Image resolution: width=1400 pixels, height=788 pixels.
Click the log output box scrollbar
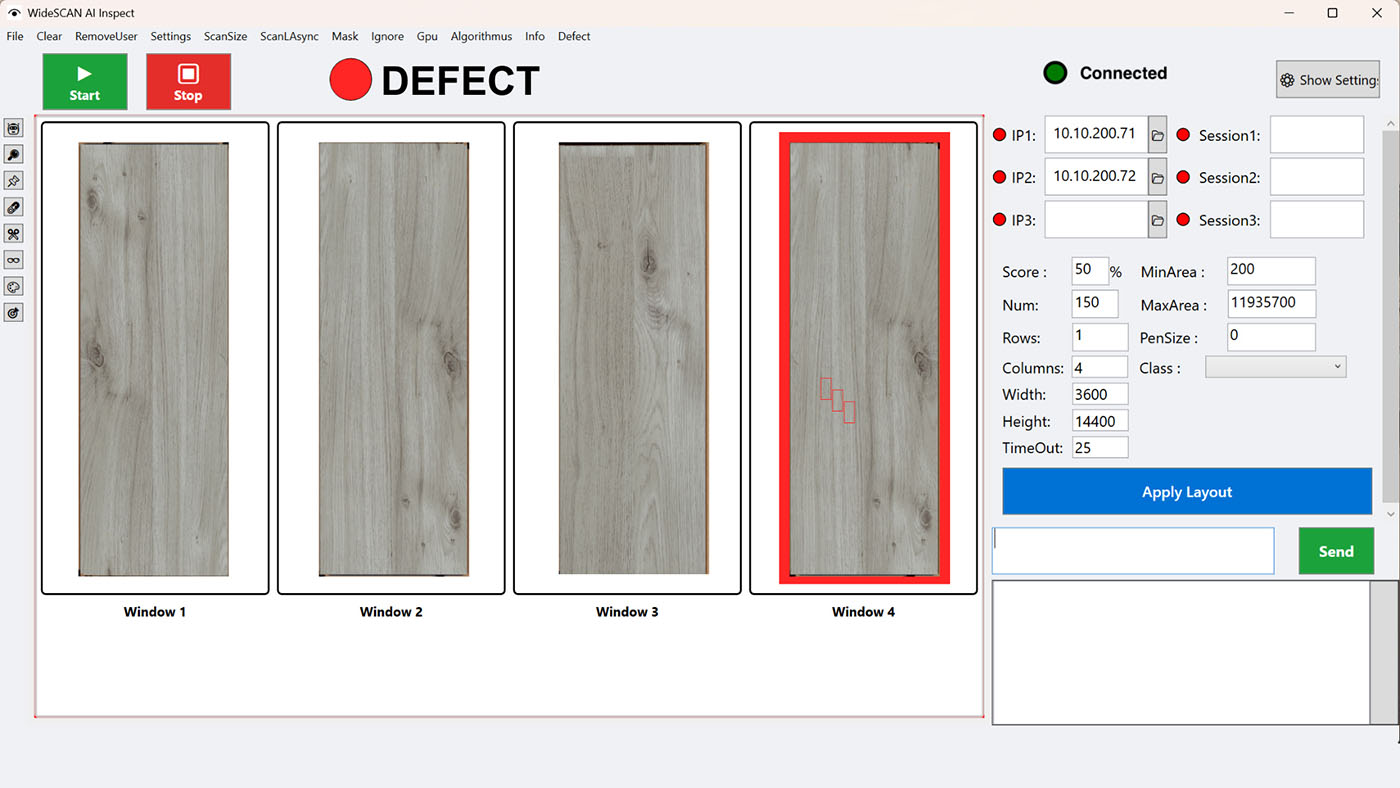pos(1383,652)
